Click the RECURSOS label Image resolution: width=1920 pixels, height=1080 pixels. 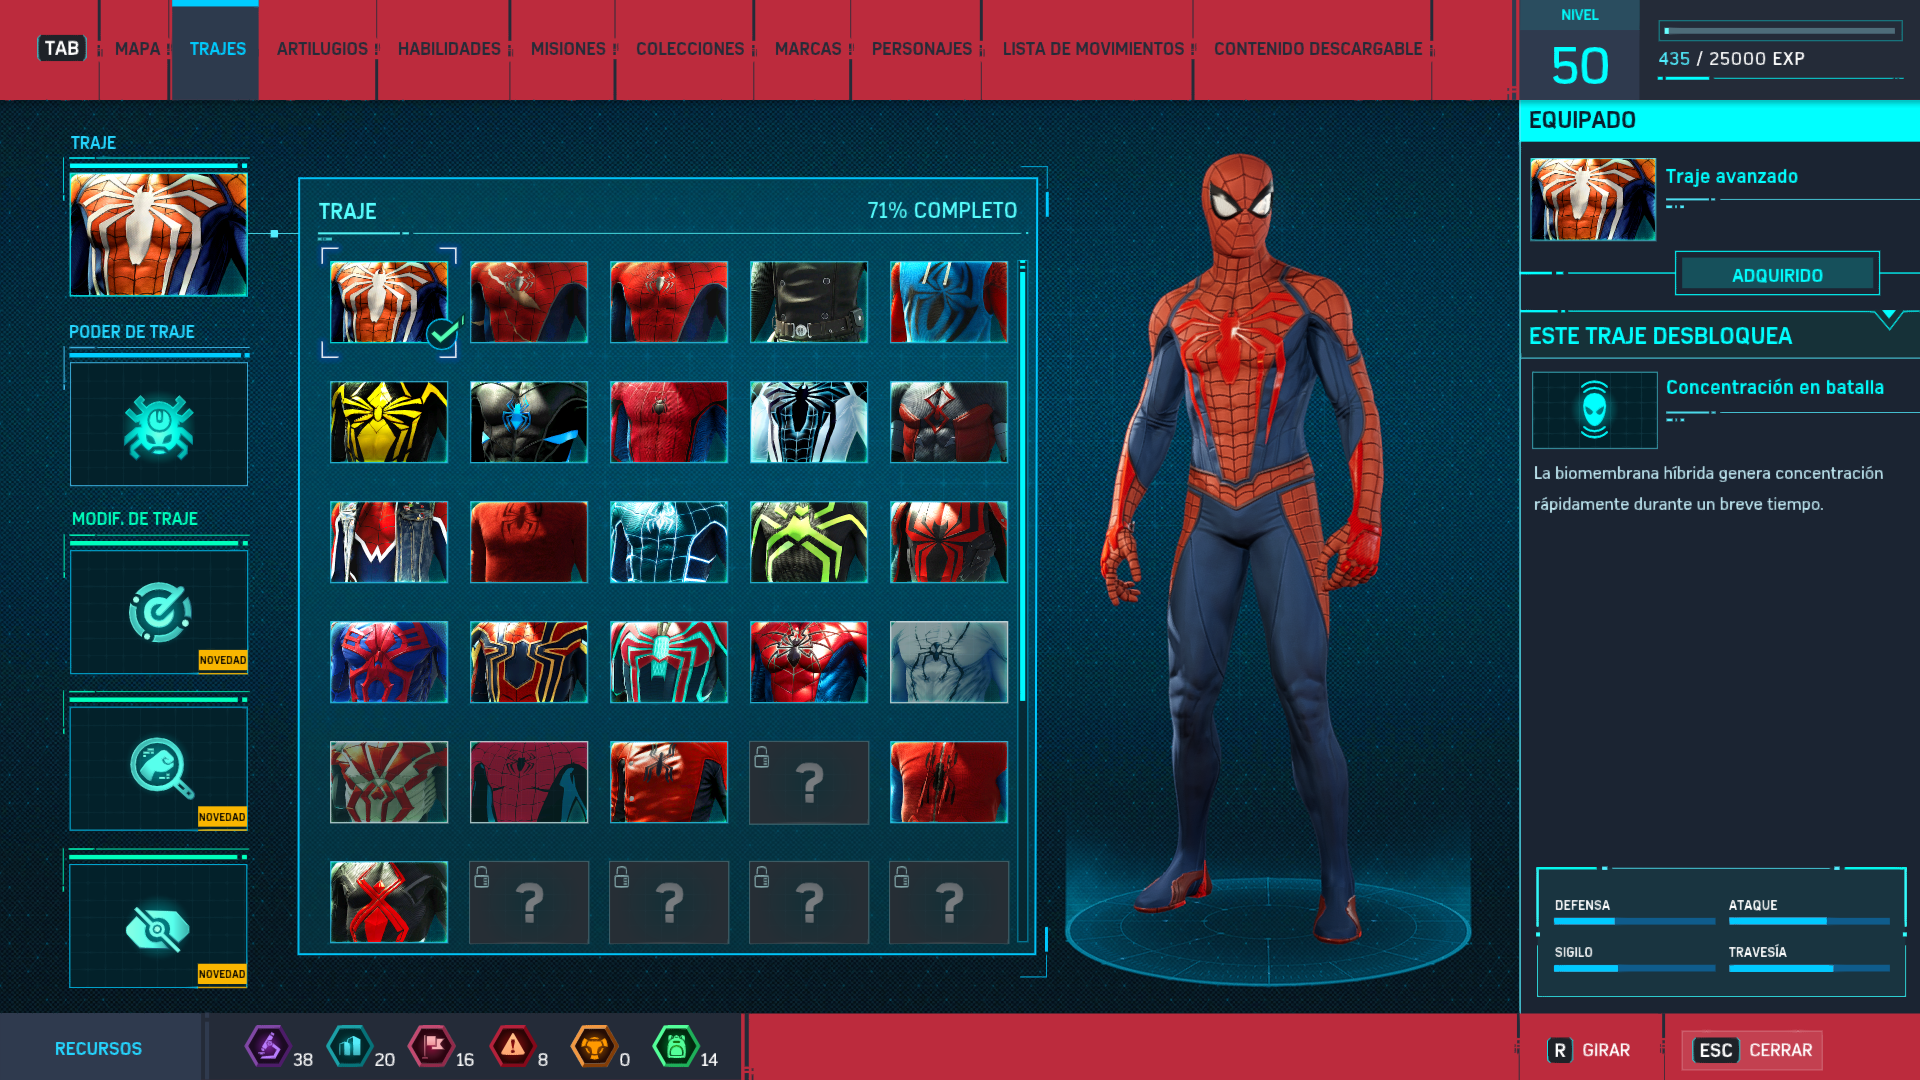98,1049
